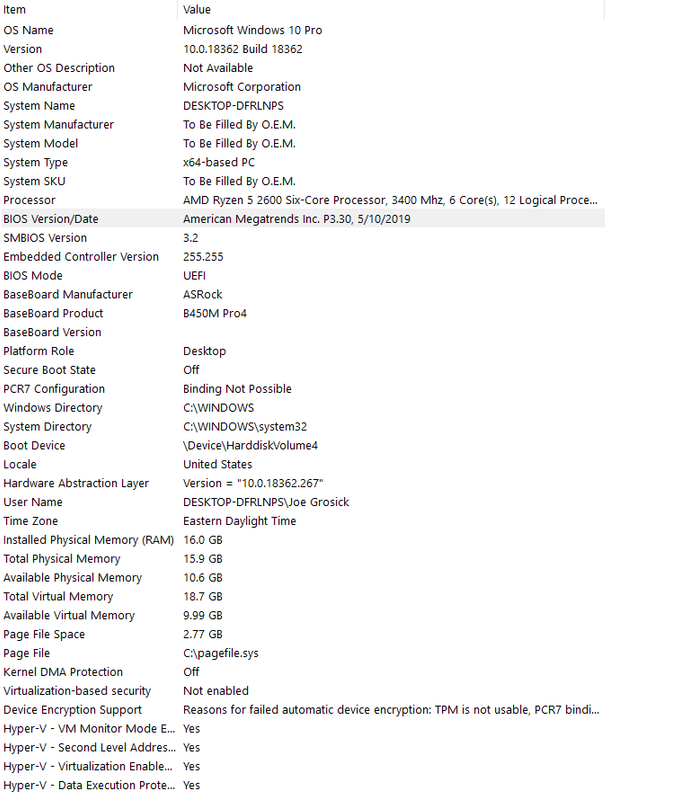Select the Hyper-V Second Level Address row
The width and height of the screenshot is (680, 800).
tap(303, 747)
